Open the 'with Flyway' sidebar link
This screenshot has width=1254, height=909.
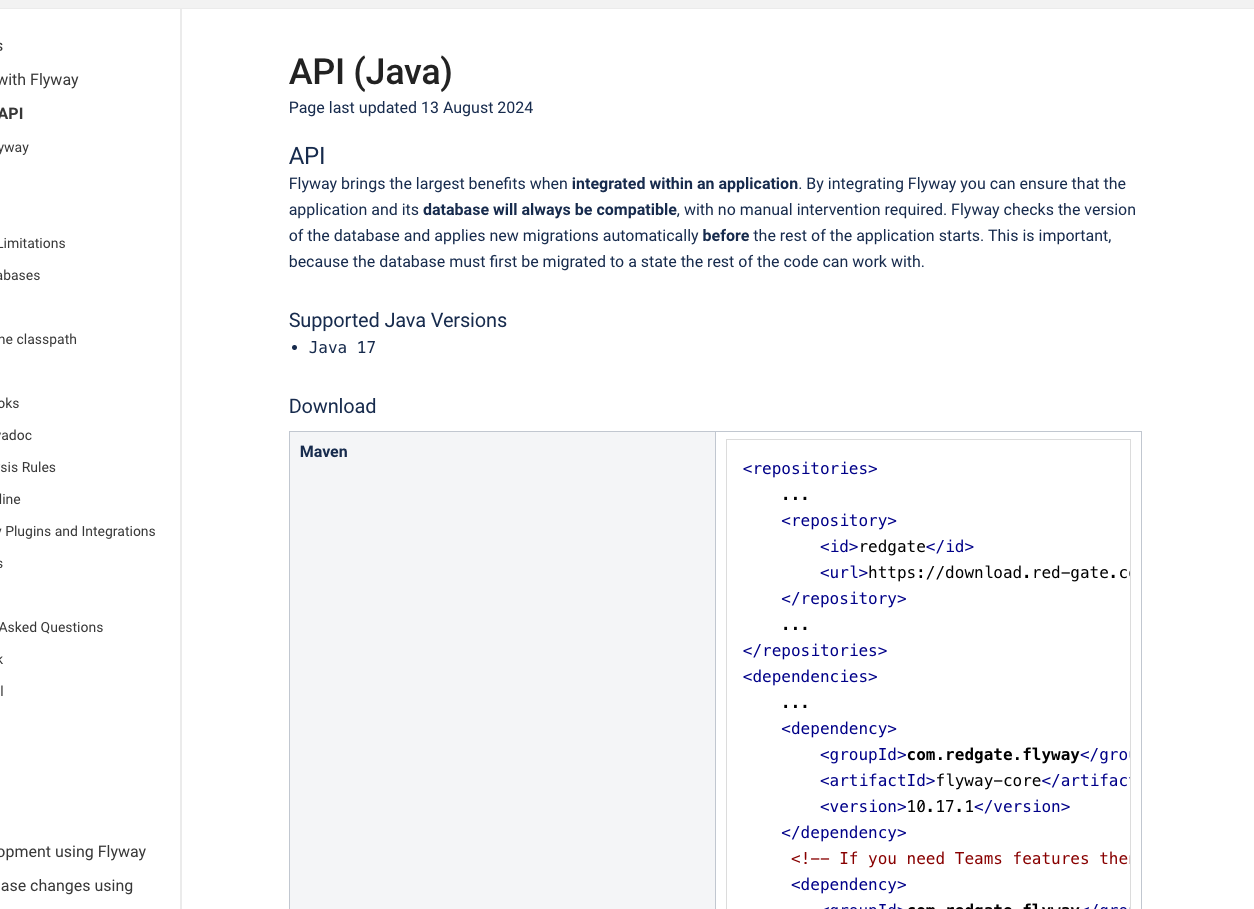[x=39, y=80]
